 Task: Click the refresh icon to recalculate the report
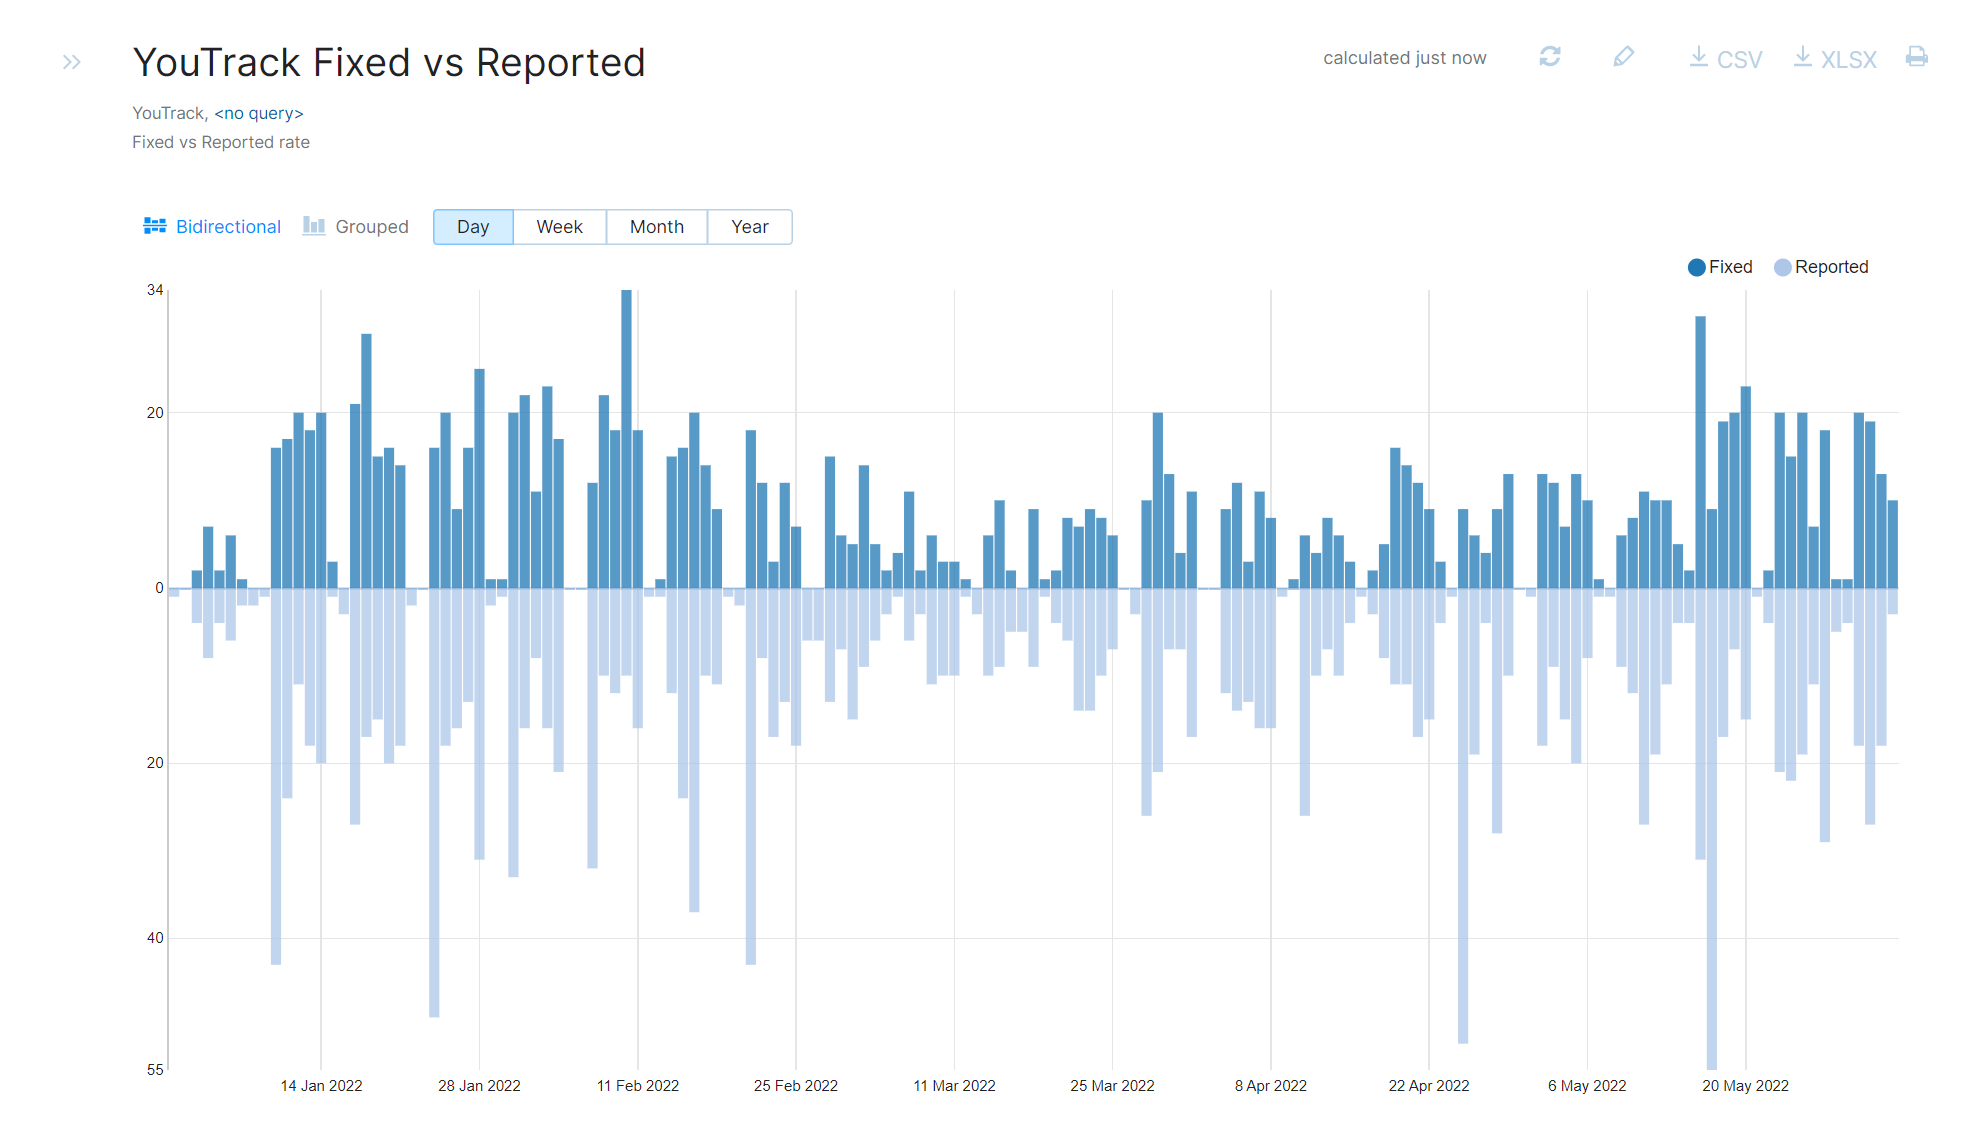coord(1549,58)
